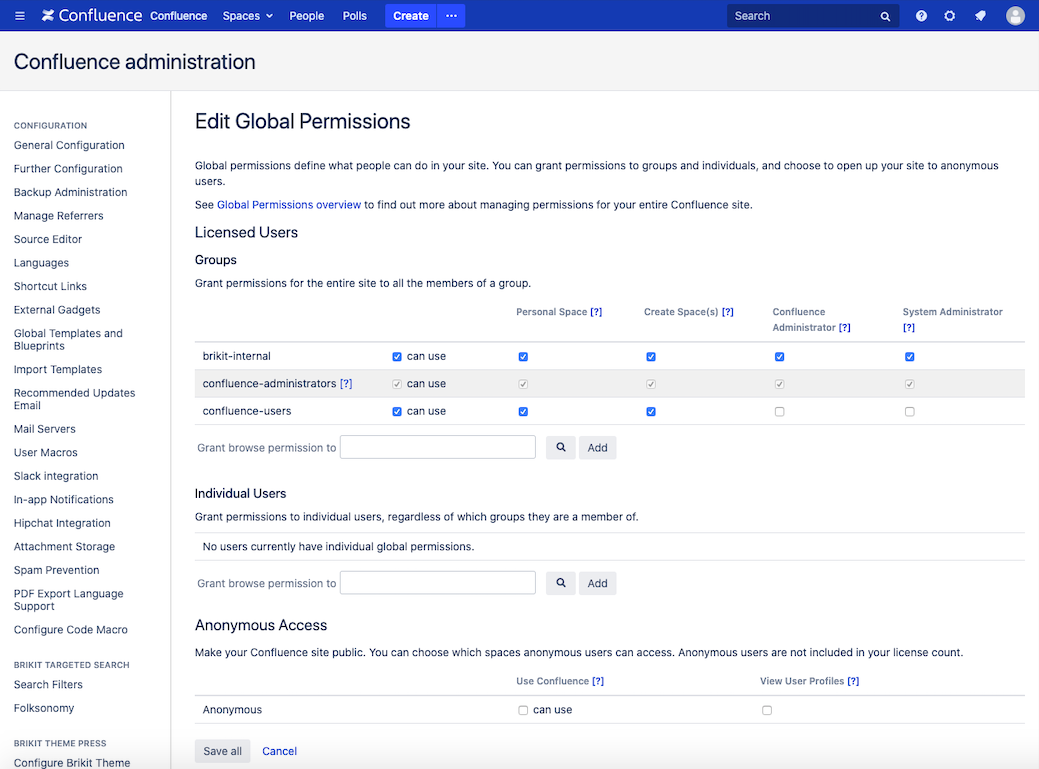Image resolution: width=1039 pixels, height=769 pixels.
Task: Open the help question mark icon
Action: tap(921, 16)
